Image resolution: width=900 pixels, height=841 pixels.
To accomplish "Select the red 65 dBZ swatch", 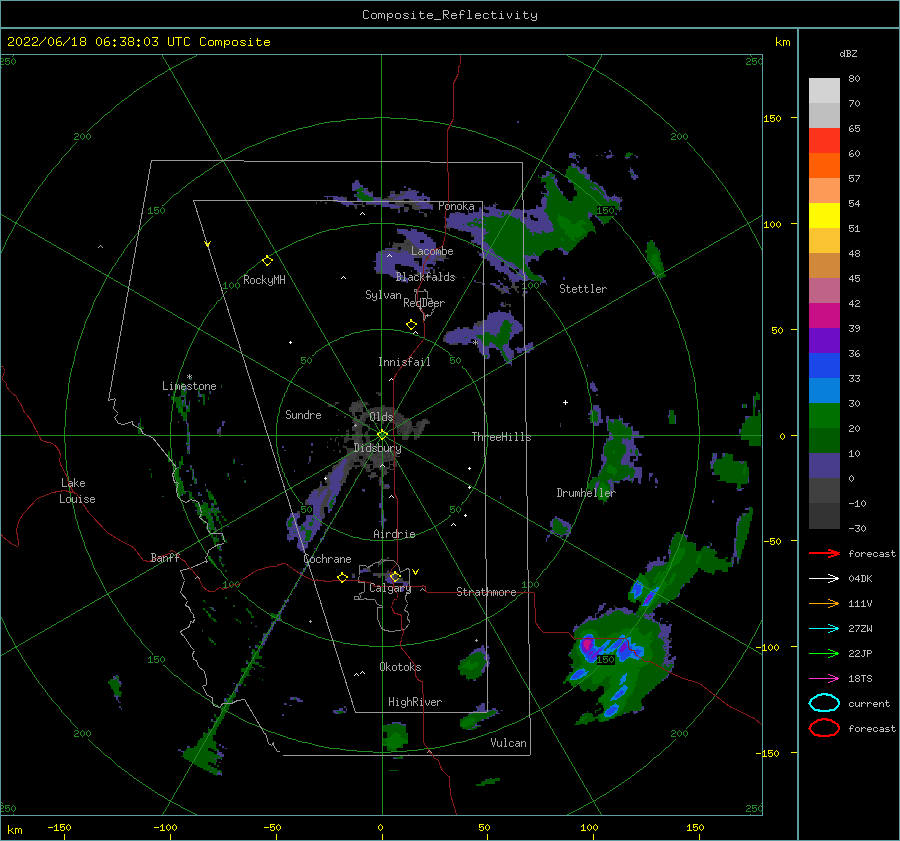I will pos(824,141).
